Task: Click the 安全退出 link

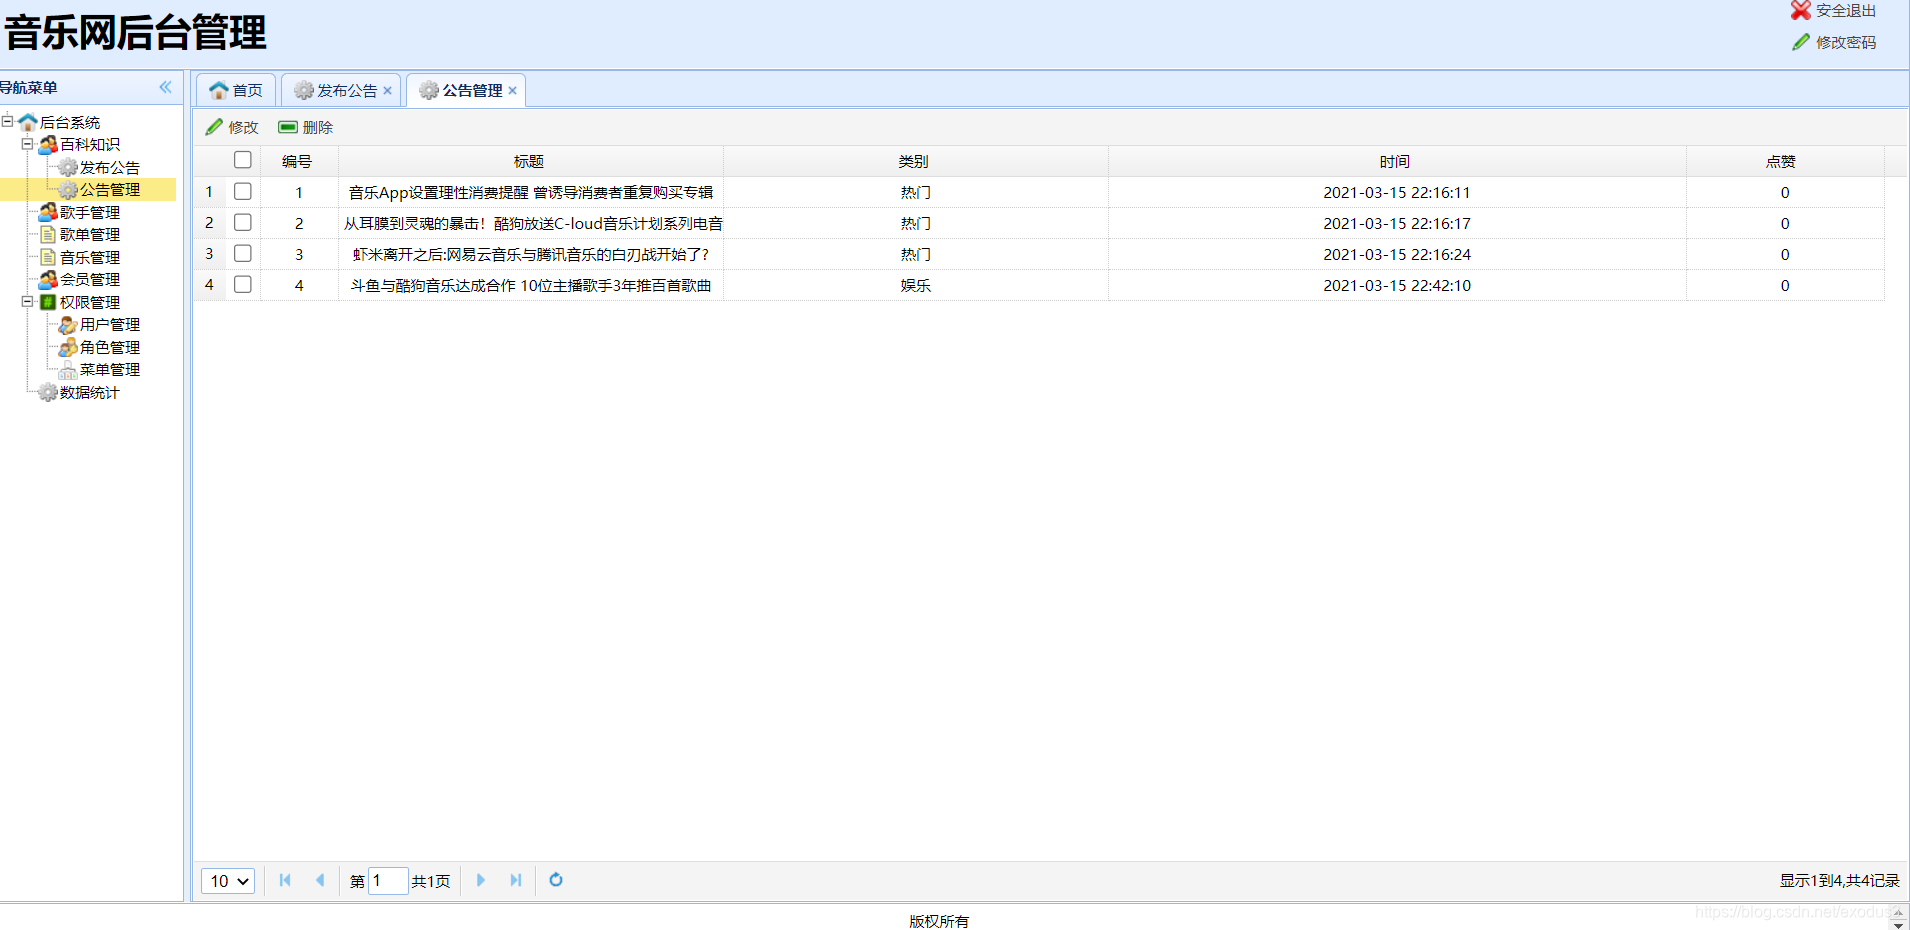Action: (1846, 11)
